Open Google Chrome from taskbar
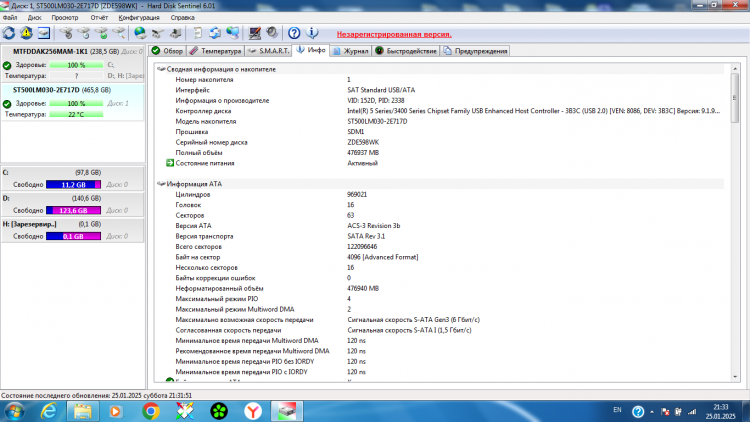Viewport: 750px width, 422px height. (151, 411)
